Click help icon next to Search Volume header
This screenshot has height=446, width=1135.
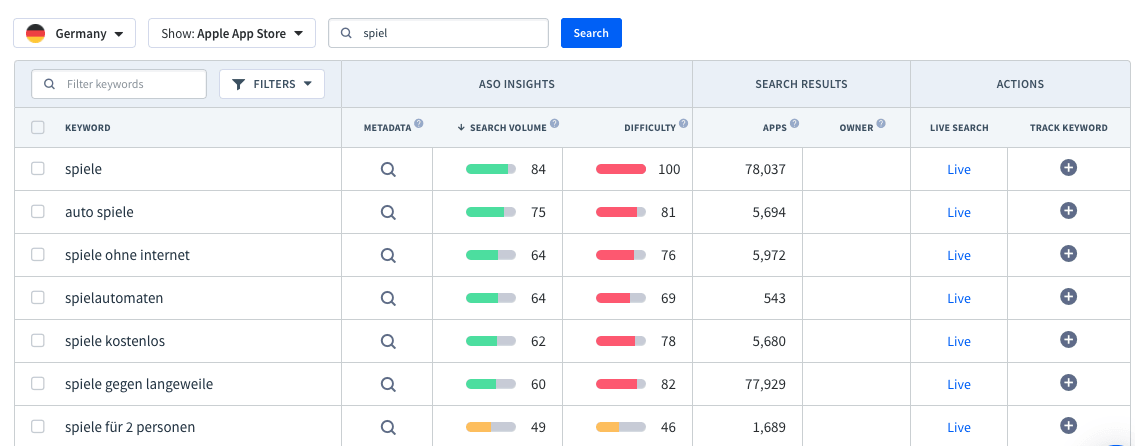[x=554, y=124]
